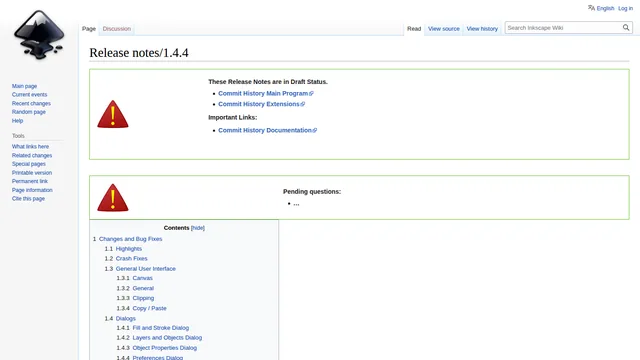
Task: Click the red warning icon in the Draft Status box
Action: click(x=113, y=114)
